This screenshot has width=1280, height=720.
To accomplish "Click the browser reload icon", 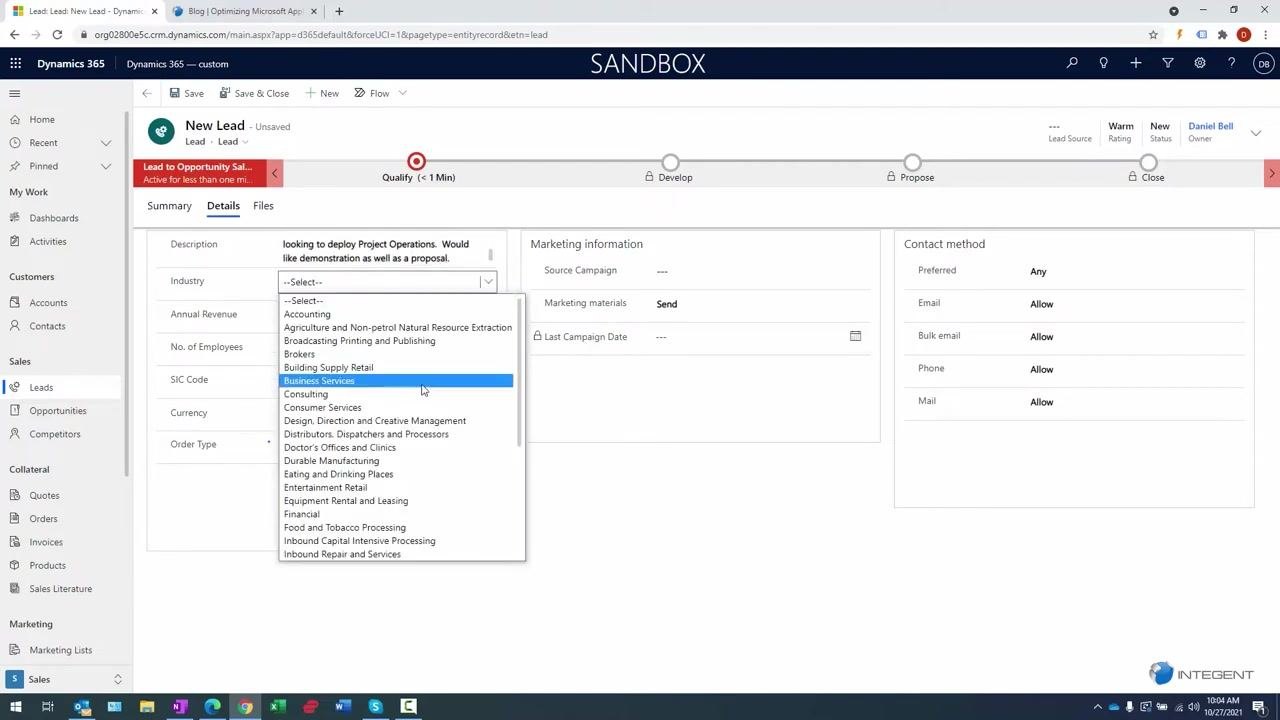I will 57,34.
